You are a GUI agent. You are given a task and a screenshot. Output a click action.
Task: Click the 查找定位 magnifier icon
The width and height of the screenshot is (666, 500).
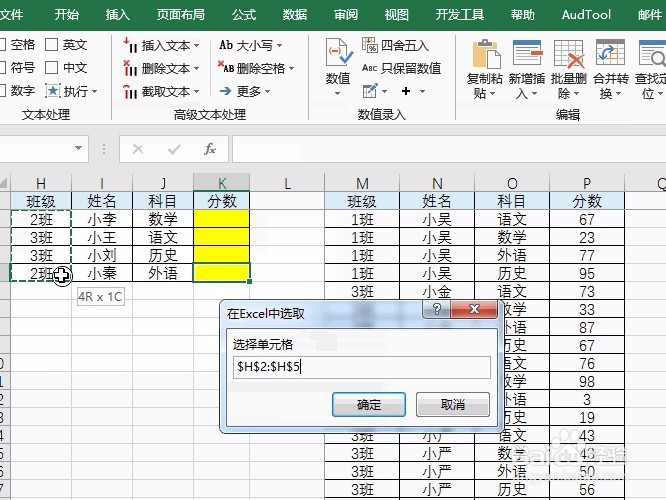(652, 53)
